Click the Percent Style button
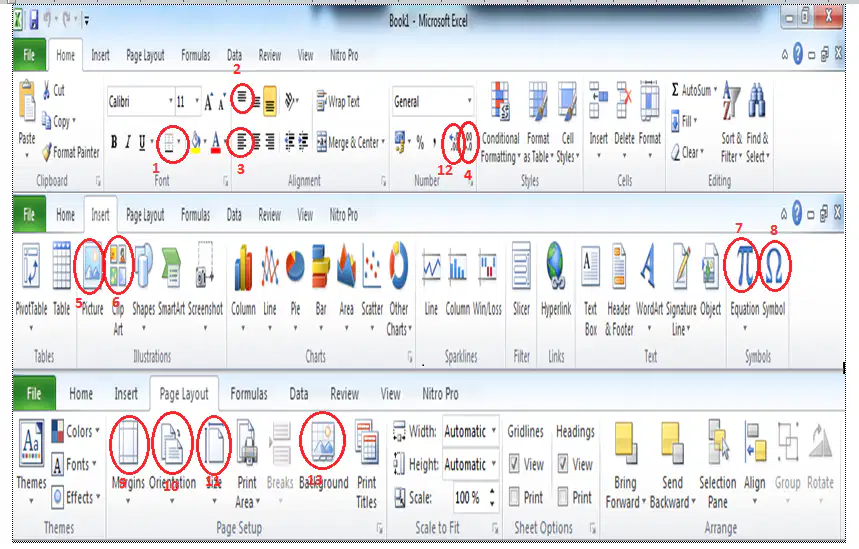 click(420, 143)
